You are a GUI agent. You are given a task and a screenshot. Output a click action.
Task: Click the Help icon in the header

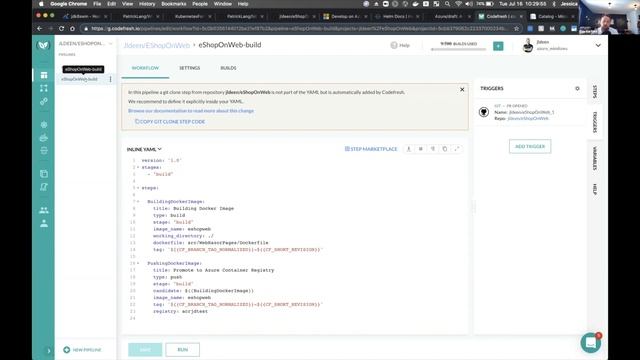click(x=394, y=45)
